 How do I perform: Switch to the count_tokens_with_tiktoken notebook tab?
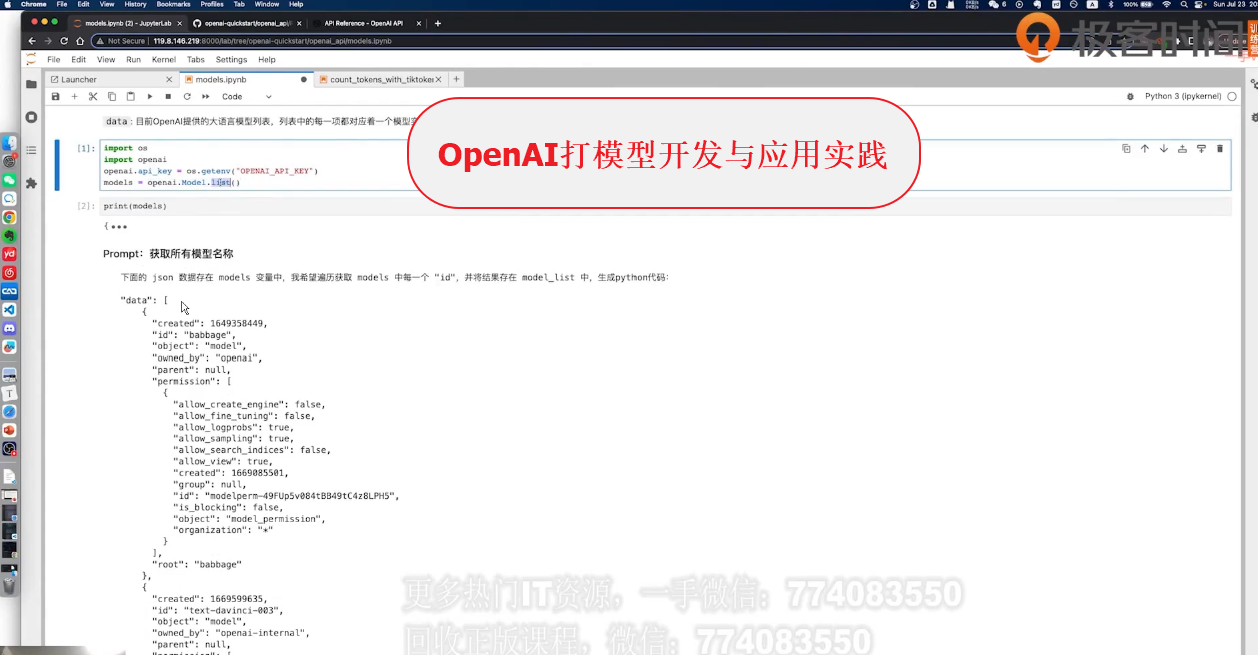coord(382,79)
